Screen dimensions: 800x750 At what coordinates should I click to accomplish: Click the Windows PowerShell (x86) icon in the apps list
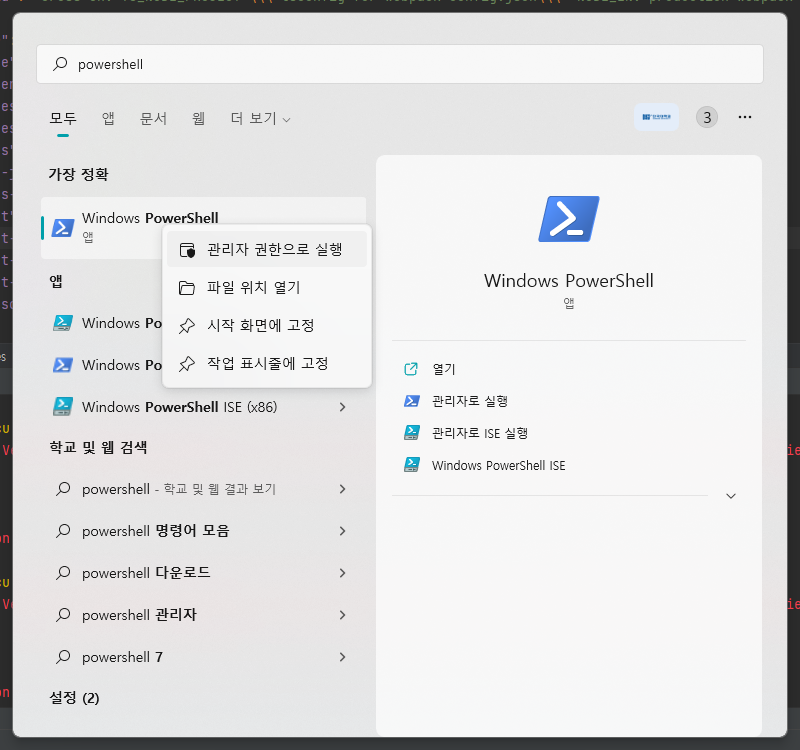point(63,365)
